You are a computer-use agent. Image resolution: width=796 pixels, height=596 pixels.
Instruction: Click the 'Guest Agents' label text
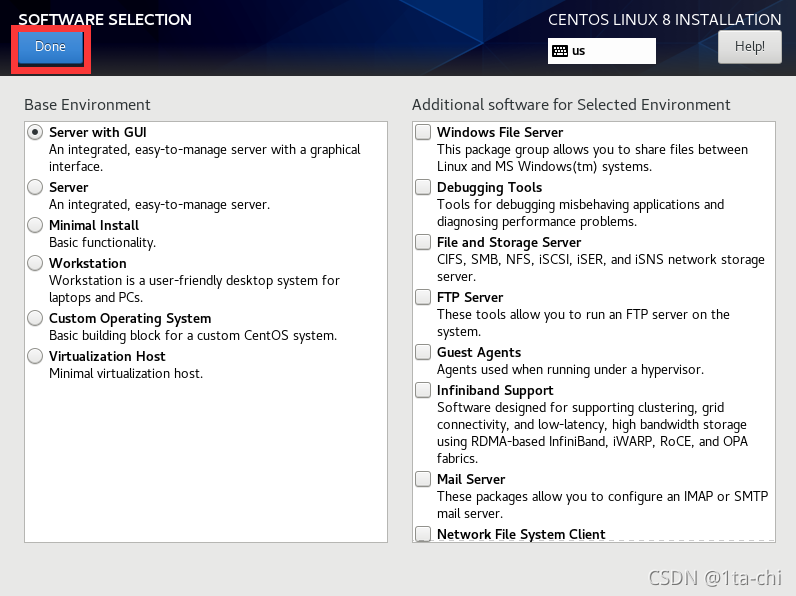[x=479, y=353]
